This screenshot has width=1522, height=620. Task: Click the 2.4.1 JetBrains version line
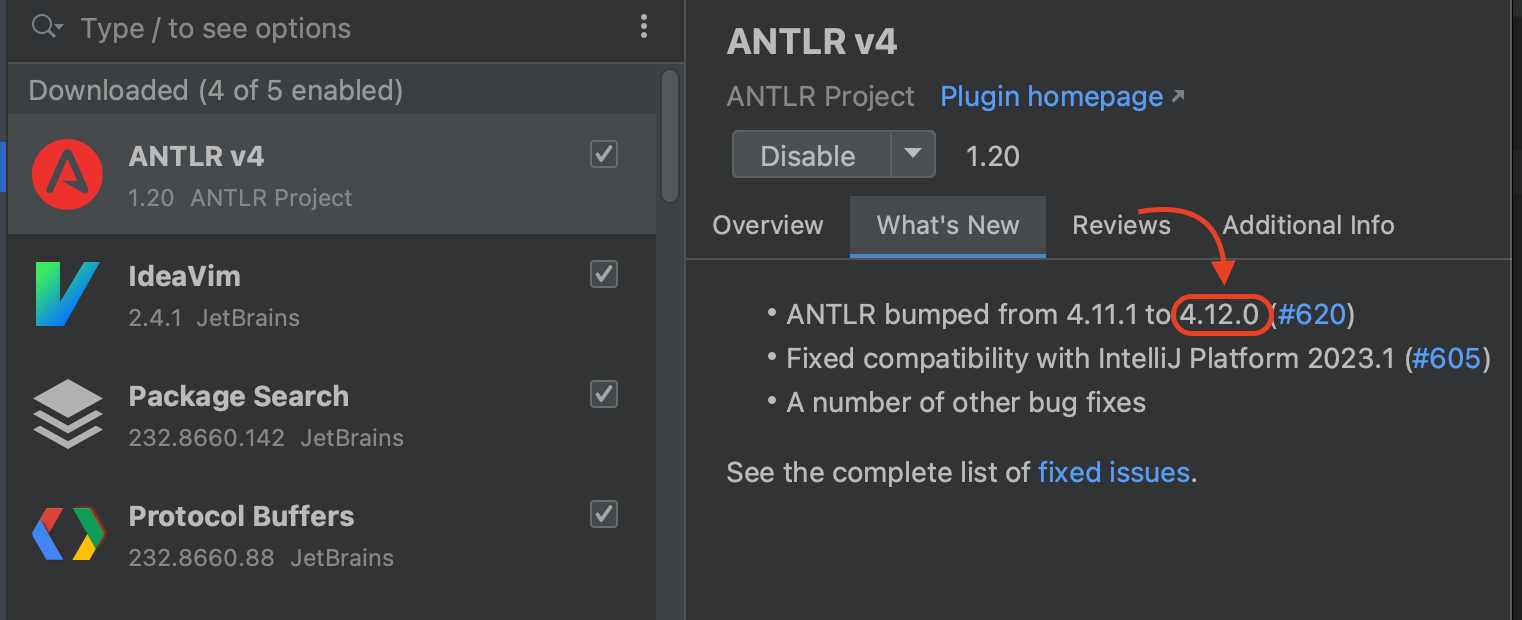(214, 318)
